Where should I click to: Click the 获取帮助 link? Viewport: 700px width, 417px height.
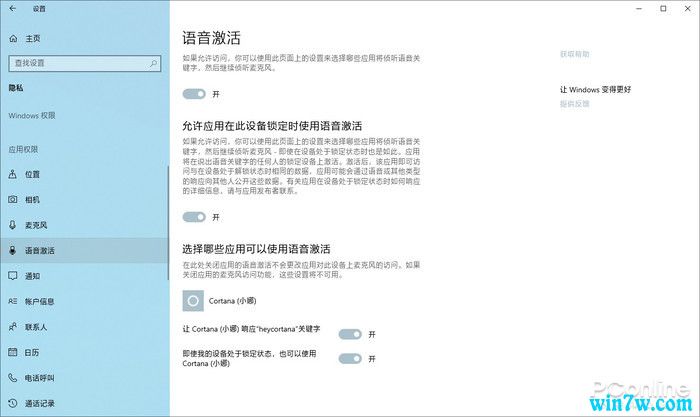click(x=575, y=54)
